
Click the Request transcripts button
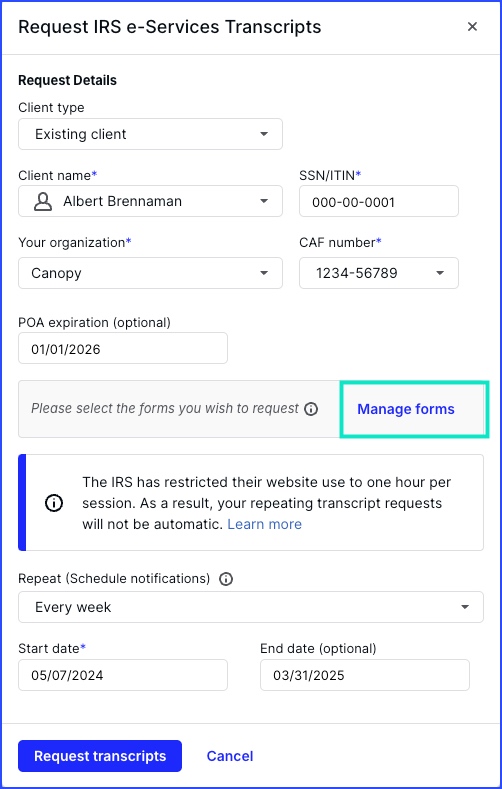(x=100, y=756)
